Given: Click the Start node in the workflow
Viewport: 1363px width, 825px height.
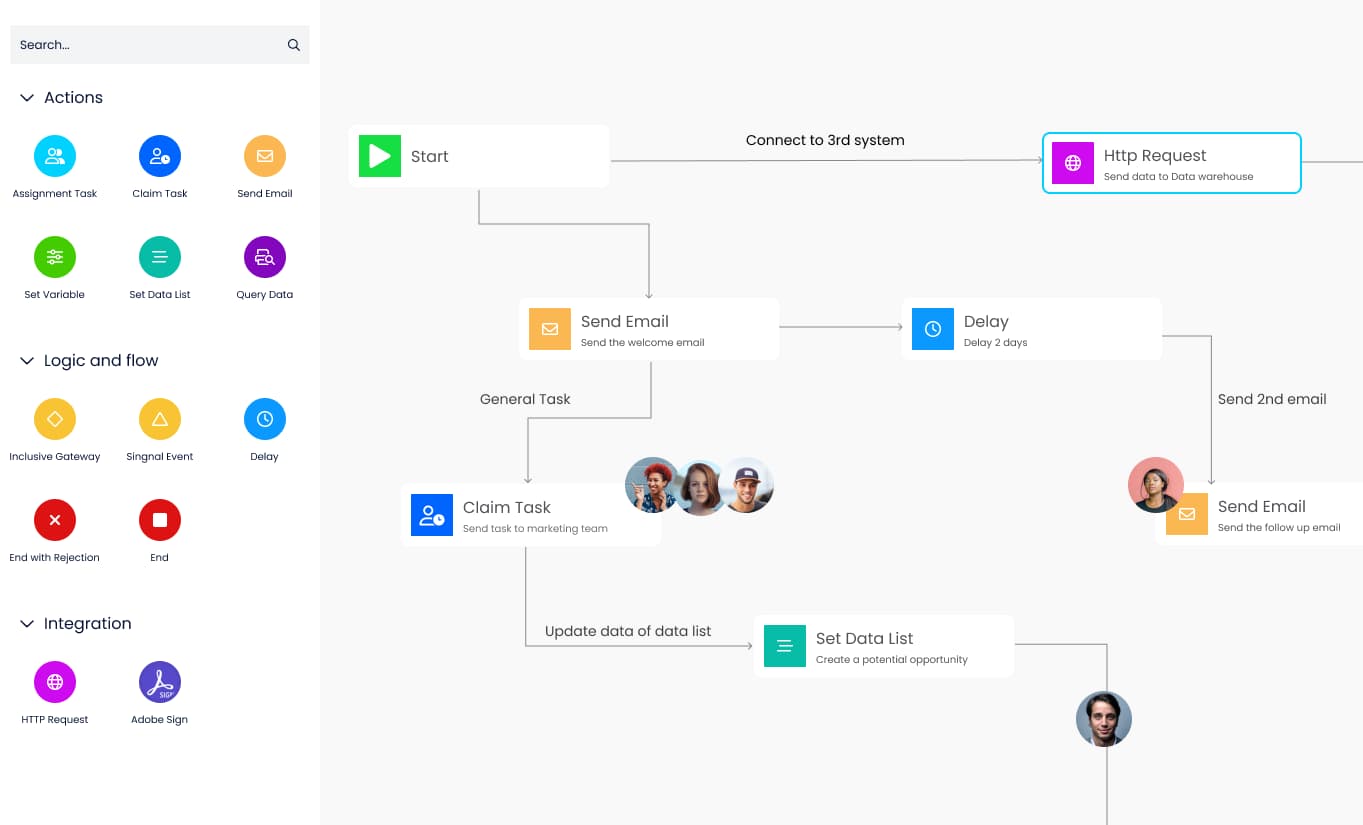Looking at the screenshot, I should point(478,156).
